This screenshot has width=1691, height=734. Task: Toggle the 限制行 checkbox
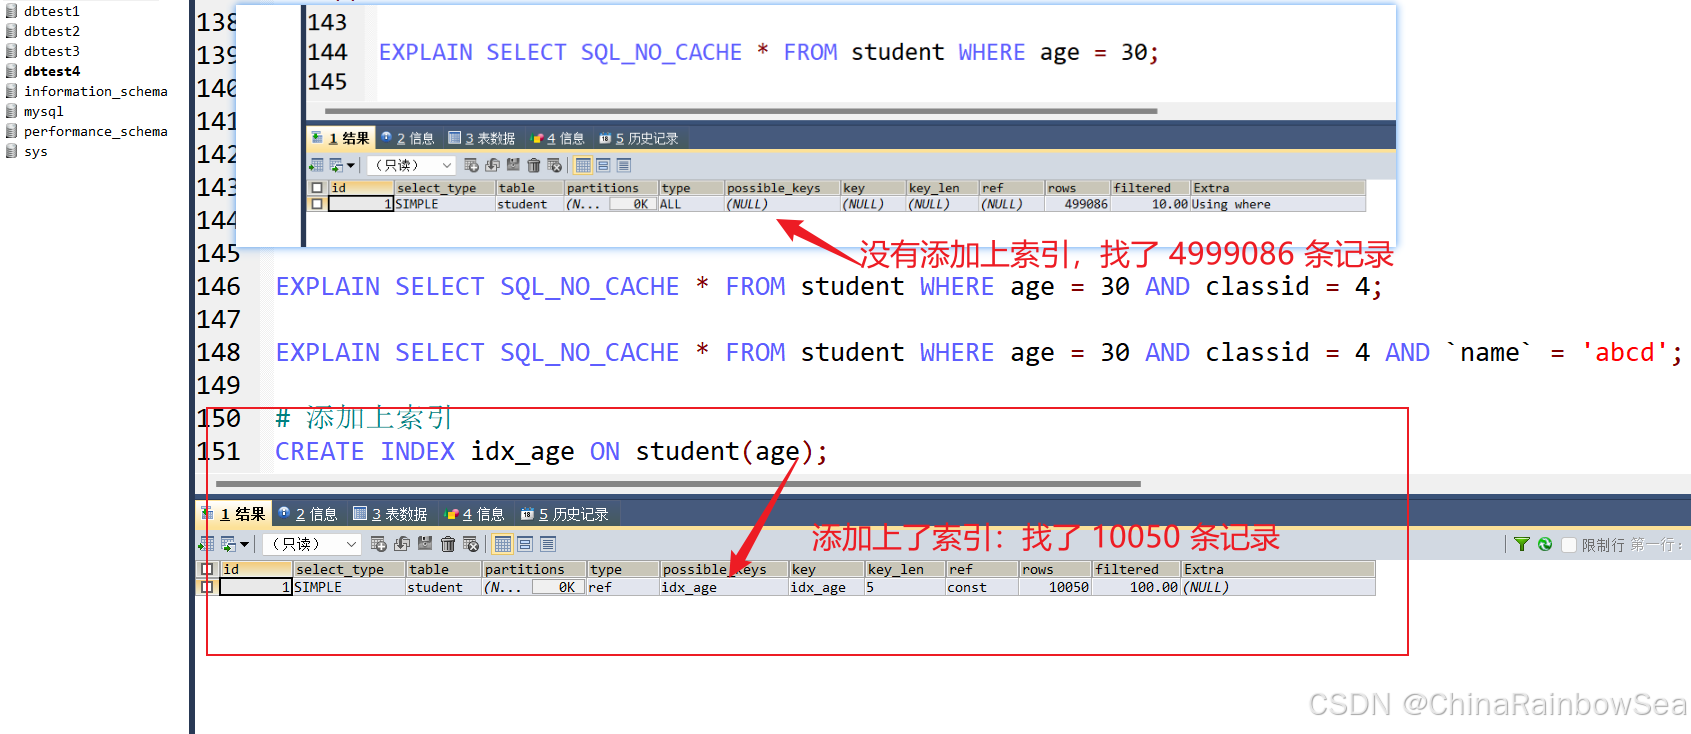[1569, 545]
